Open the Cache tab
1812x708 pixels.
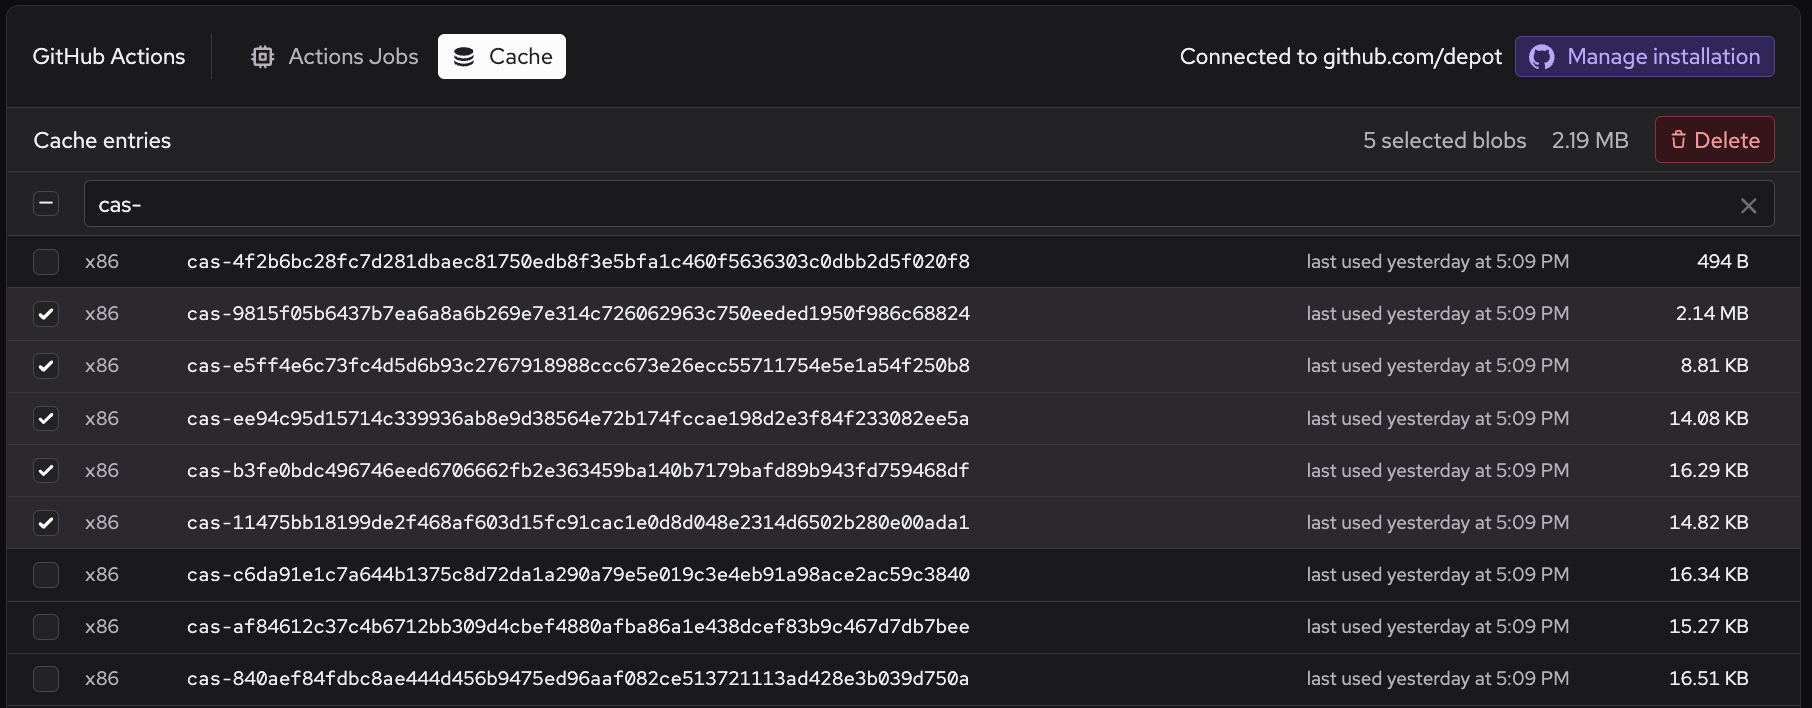coord(502,57)
